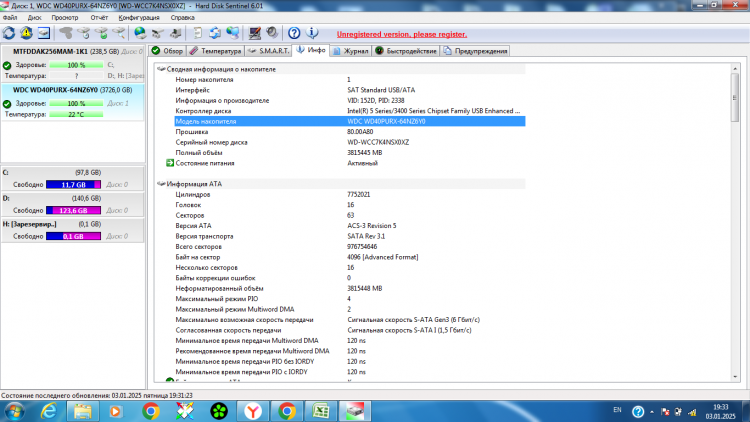This screenshot has width=750, height=422.
Task: Click the Версия ATA row
Action: pyautogui.click(x=350, y=226)
